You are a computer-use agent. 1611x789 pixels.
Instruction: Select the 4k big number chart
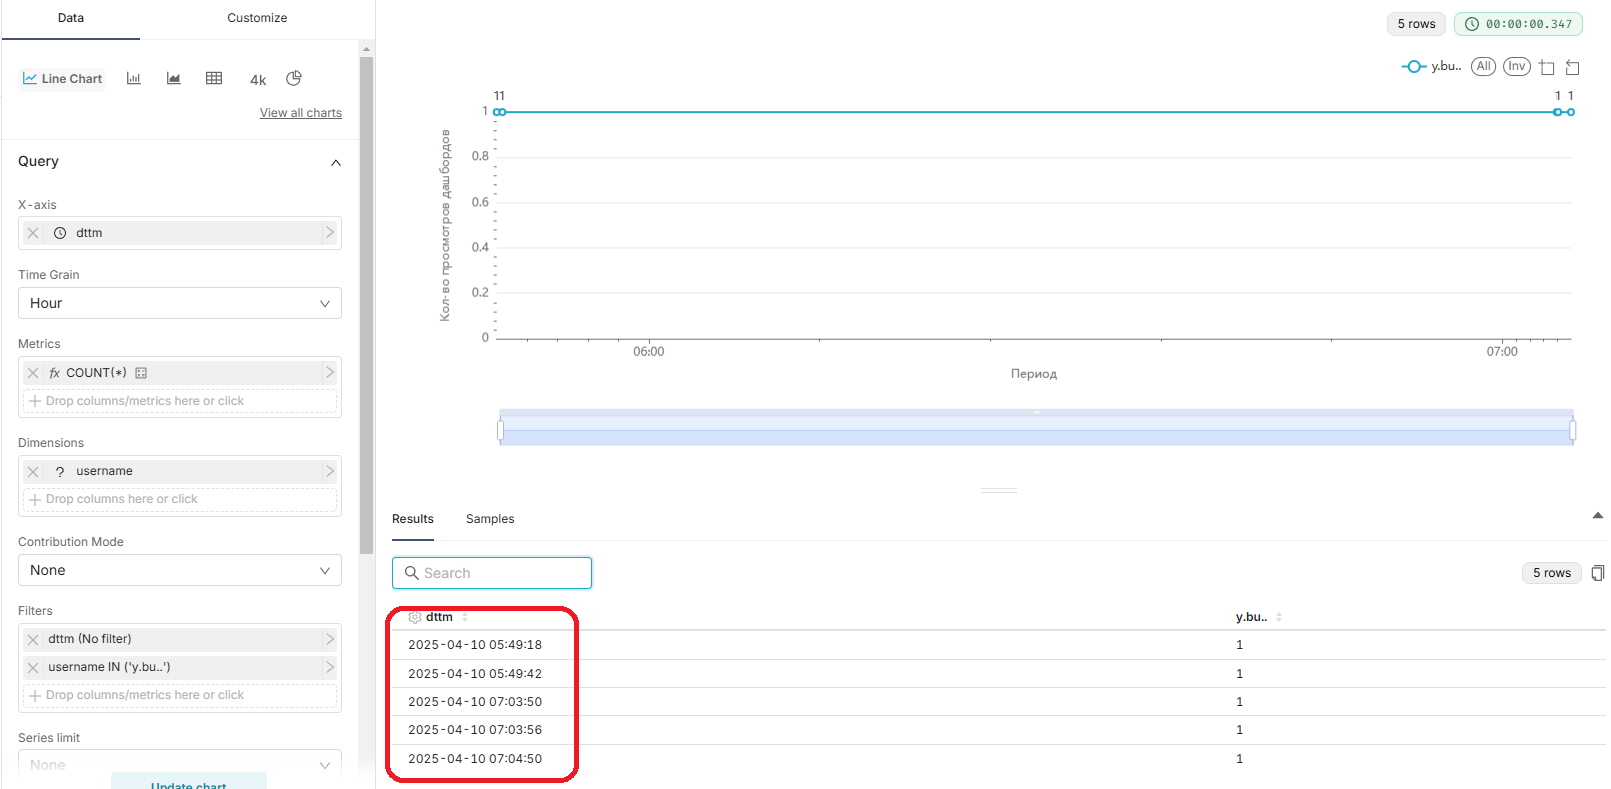[258, 80]
